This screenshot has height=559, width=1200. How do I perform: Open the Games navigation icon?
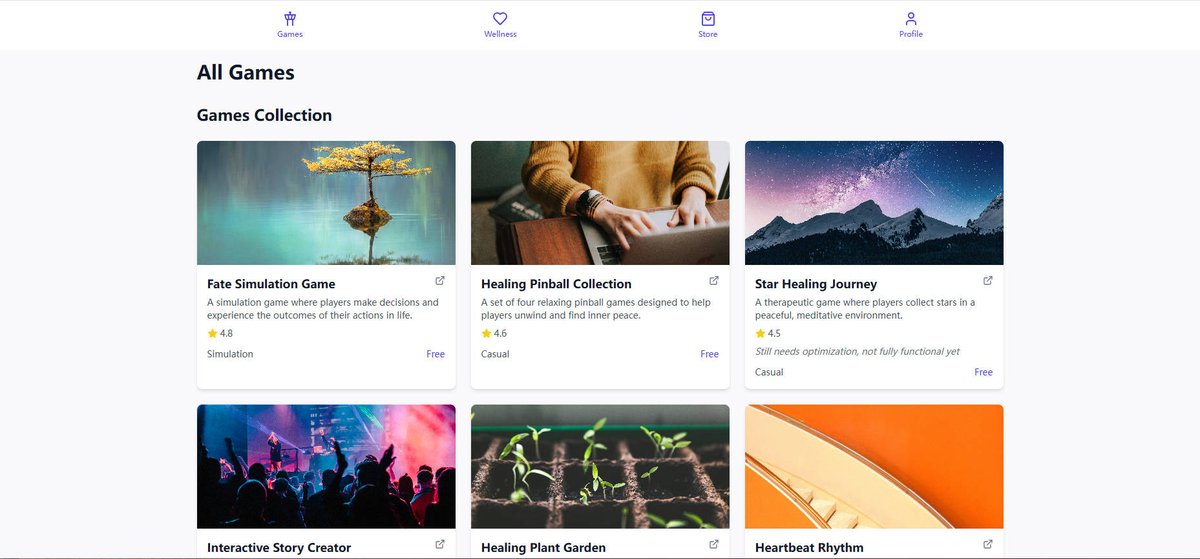tap(290, 18)
